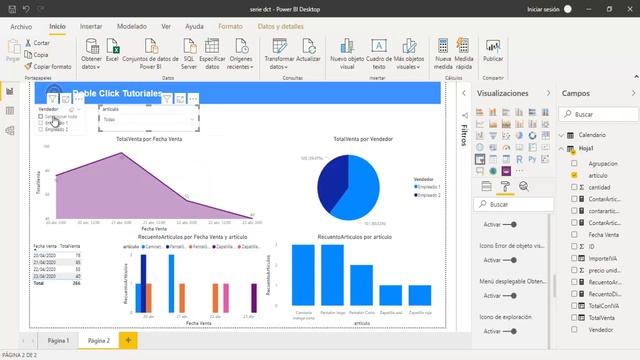
Task: Check Empleado 2 in Vendedor slicer
Action: coord(40,129)
